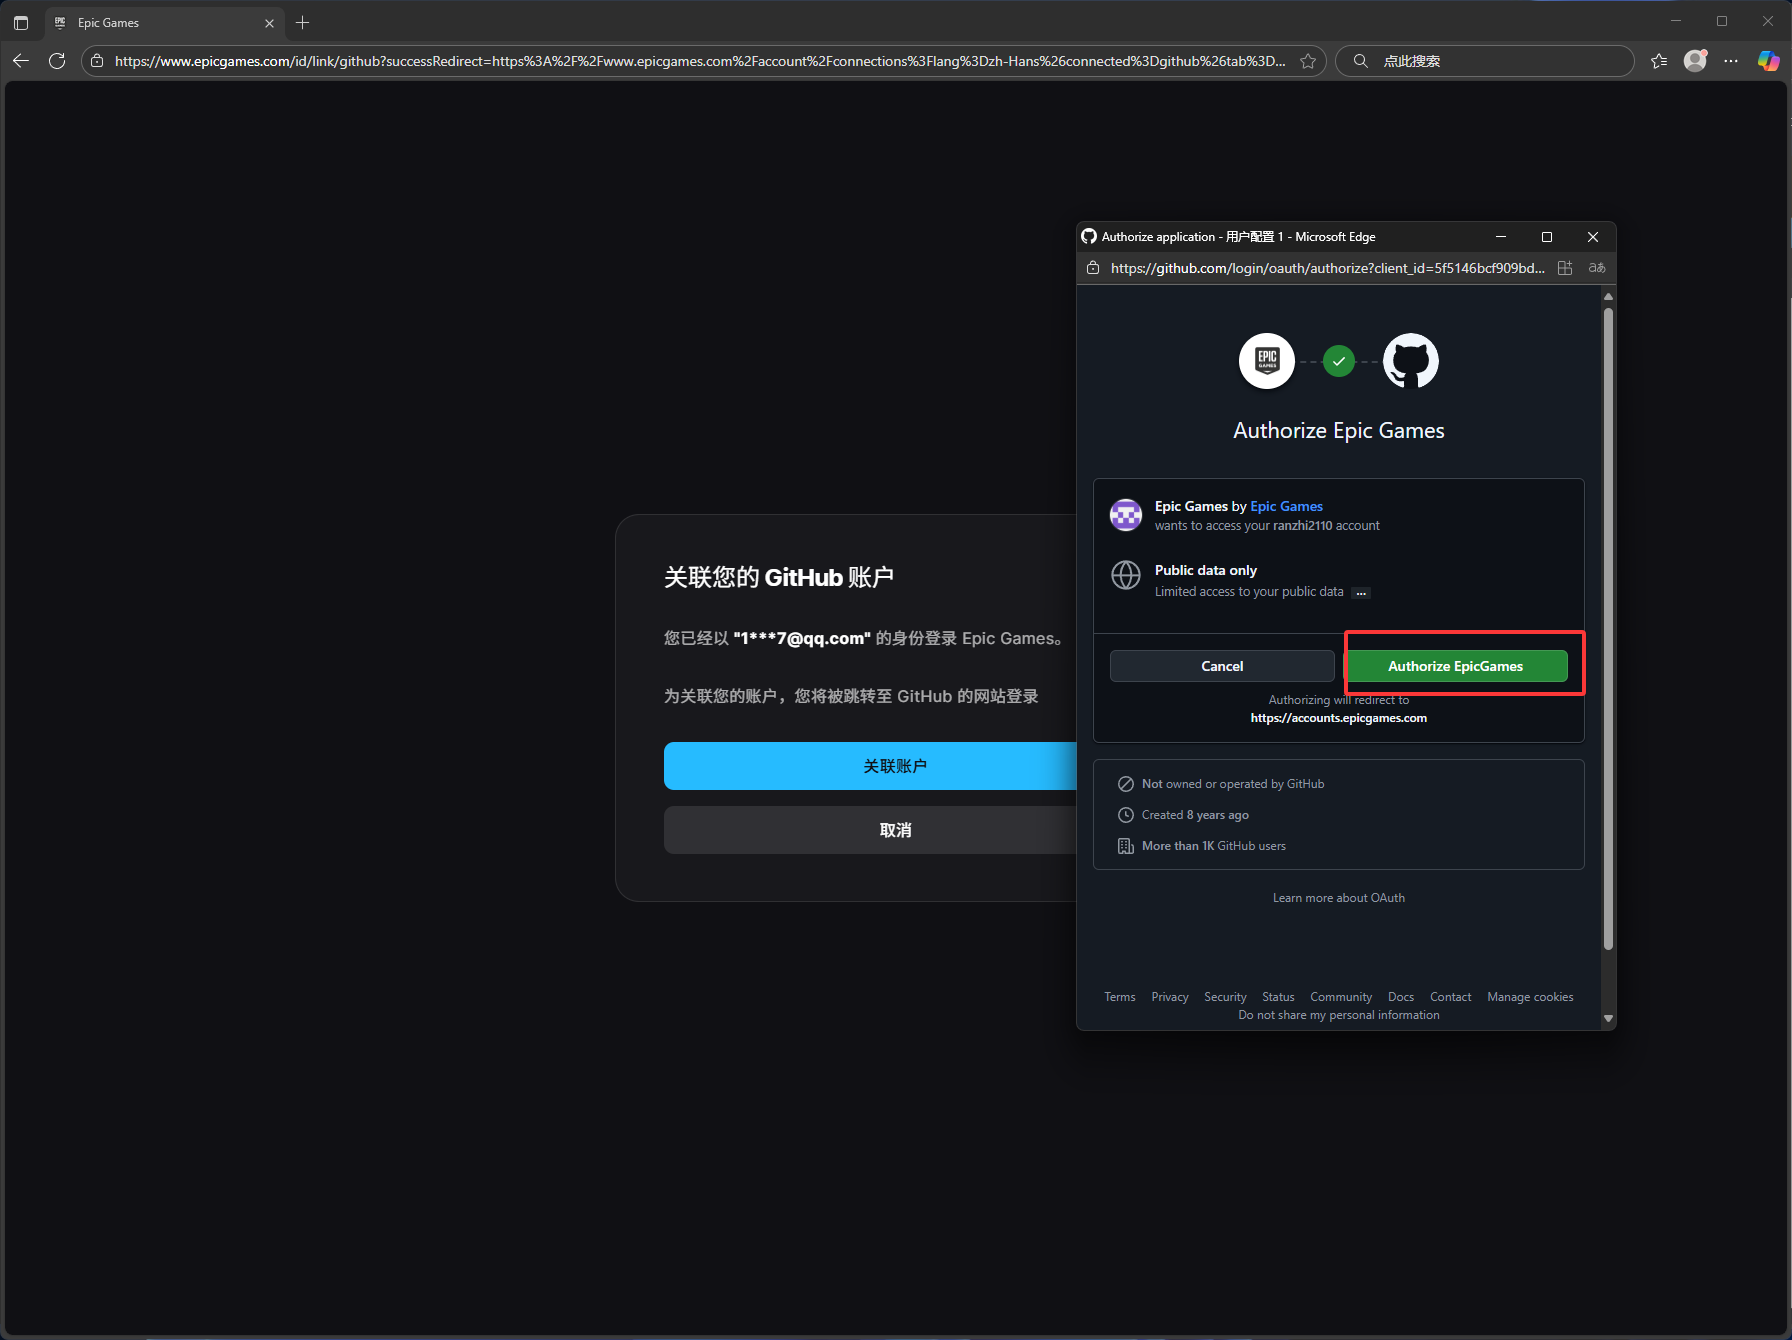Open the Security footer link

tap(1225, 997)
